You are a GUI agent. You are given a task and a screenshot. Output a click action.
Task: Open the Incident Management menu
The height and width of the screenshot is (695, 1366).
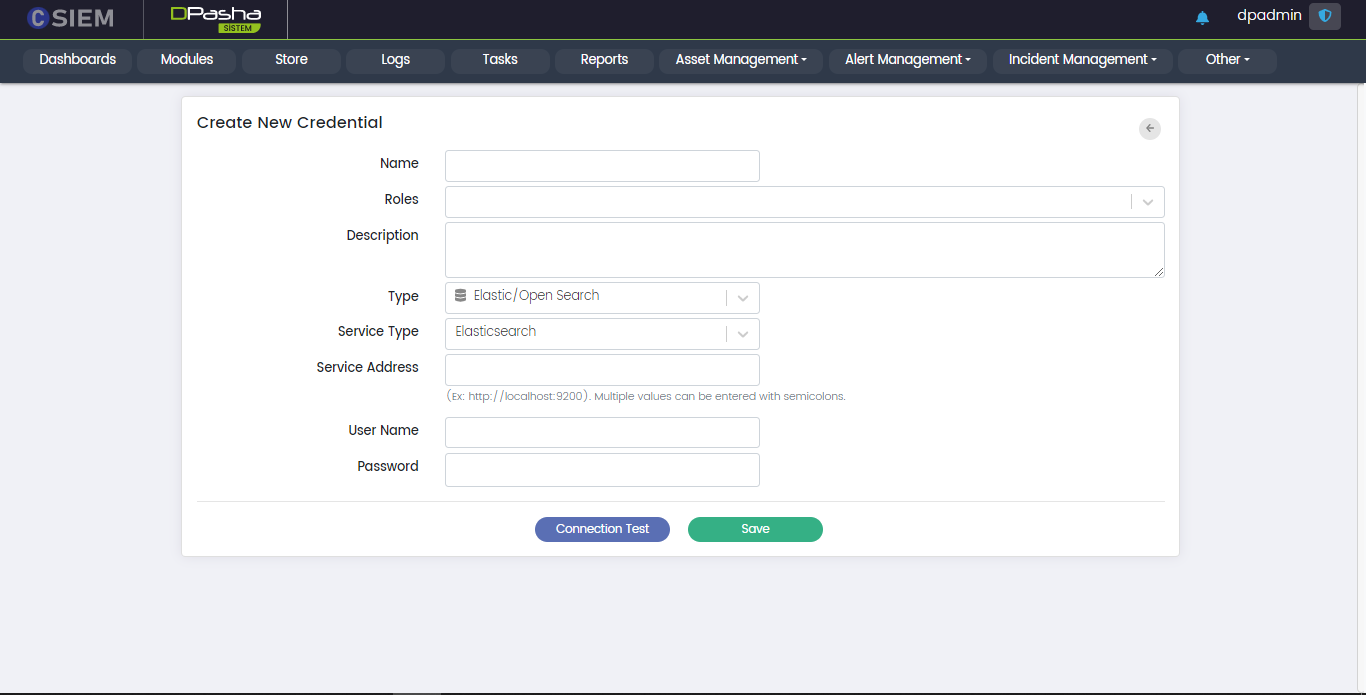[1082, 60]
